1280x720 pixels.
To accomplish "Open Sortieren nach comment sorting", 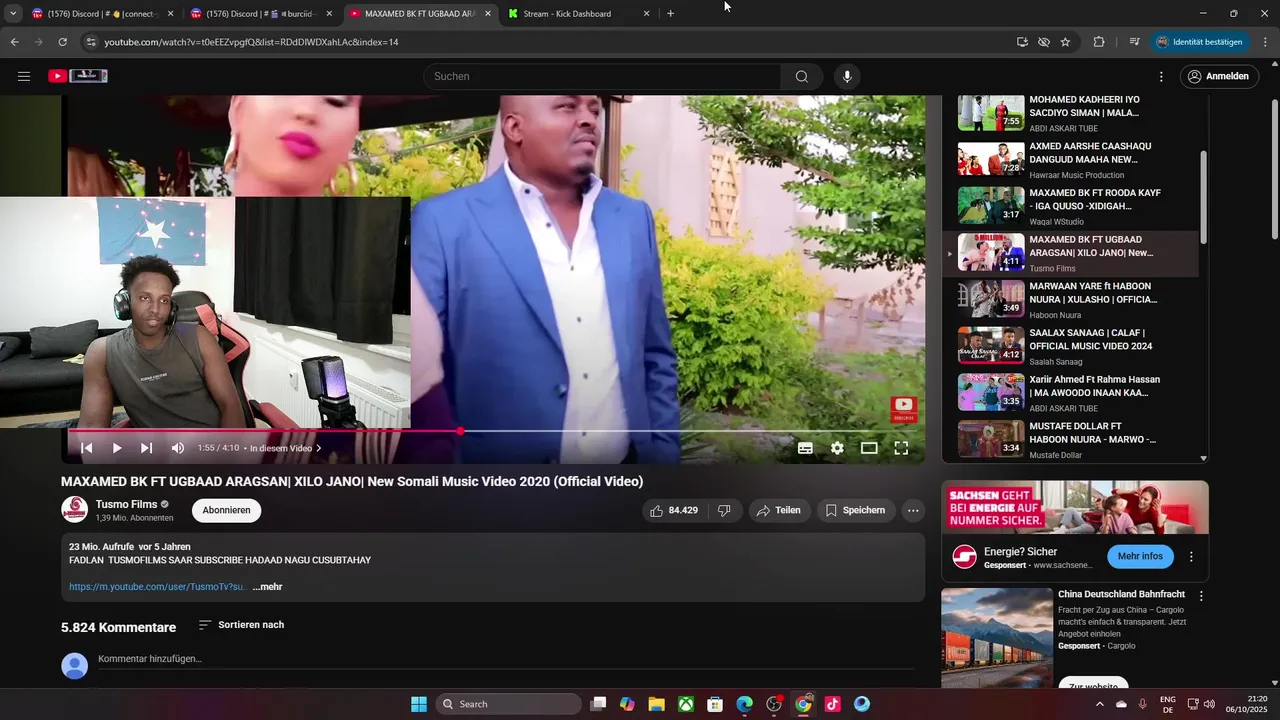I will [241, 625].
